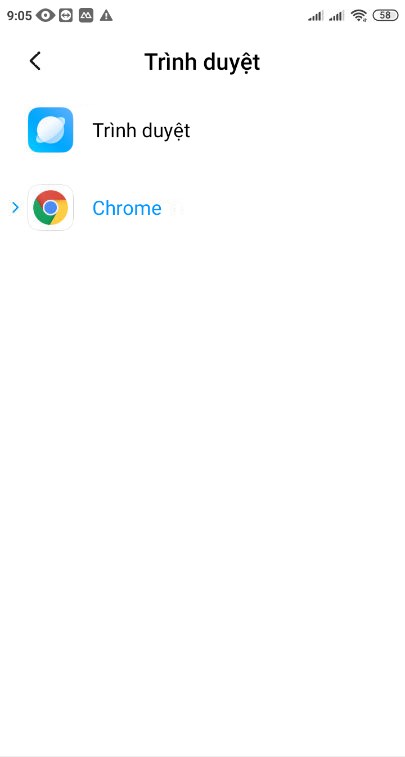Tap empty space right of Chrome row

click(x=290, y=208)
